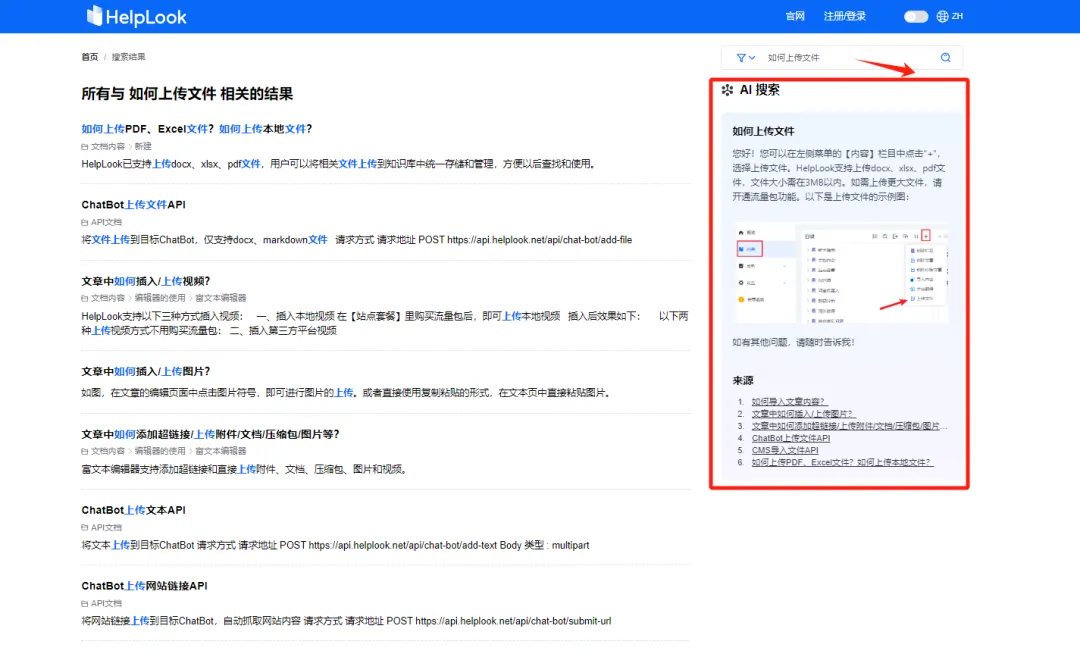
Task: Click folder icon under 添加超链接 result
Action: [x=85, y=451]
